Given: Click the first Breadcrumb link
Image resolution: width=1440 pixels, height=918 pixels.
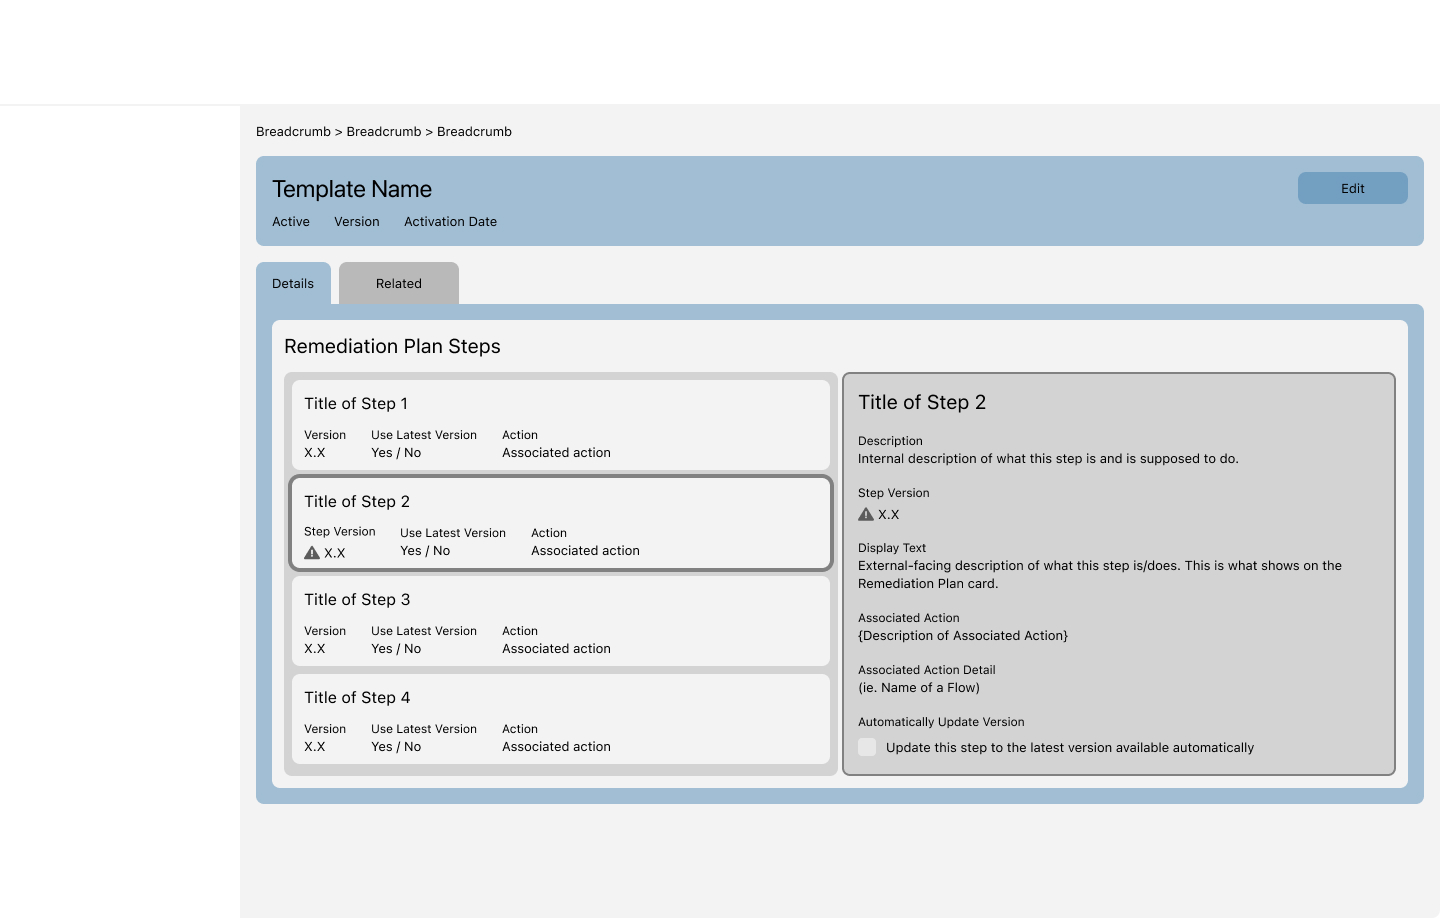Looking at the screenshot, I should tap(293, 131).
